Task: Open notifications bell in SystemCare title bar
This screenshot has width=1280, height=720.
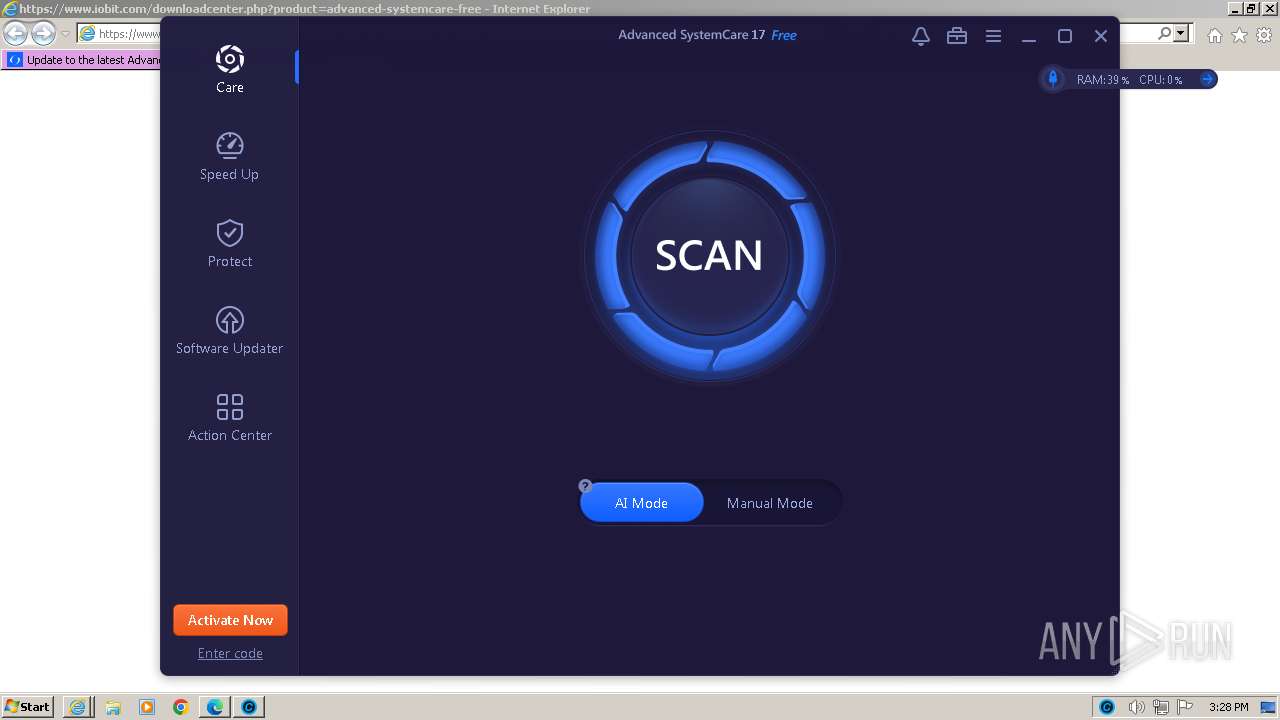Action: tap(921, 36)
